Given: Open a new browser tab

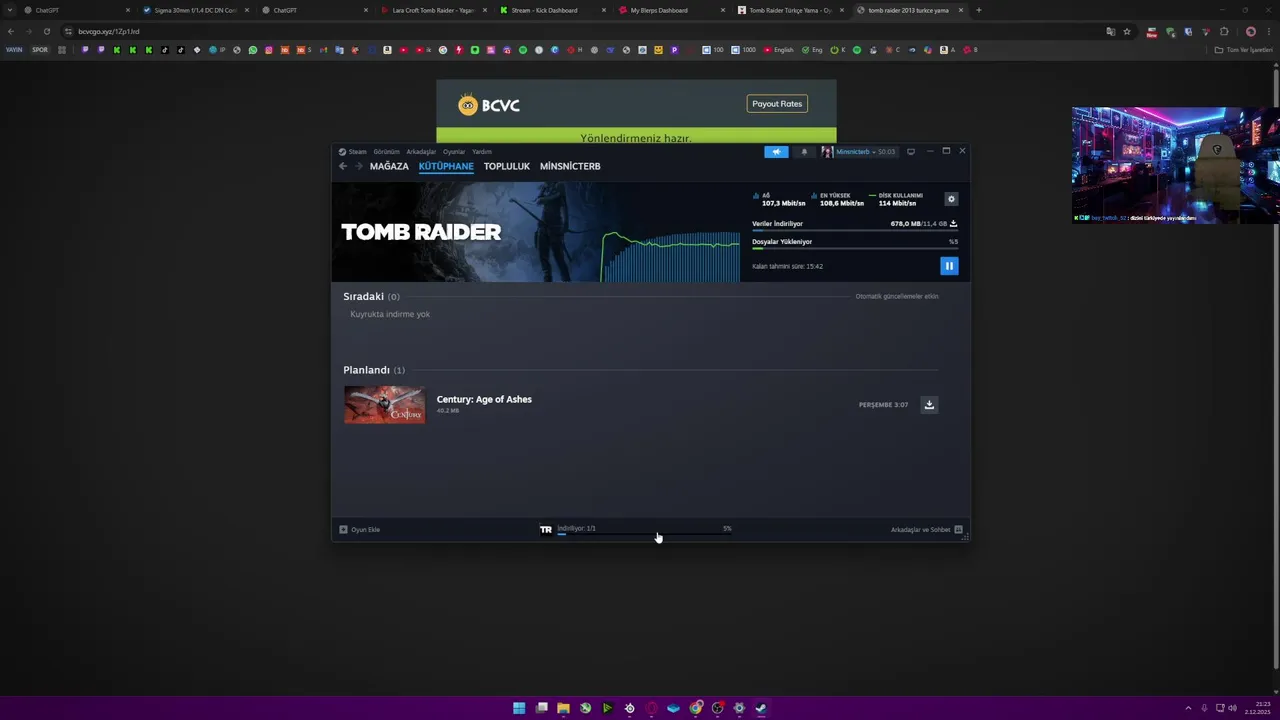Looking at the screenshot, I should (978, 10).
